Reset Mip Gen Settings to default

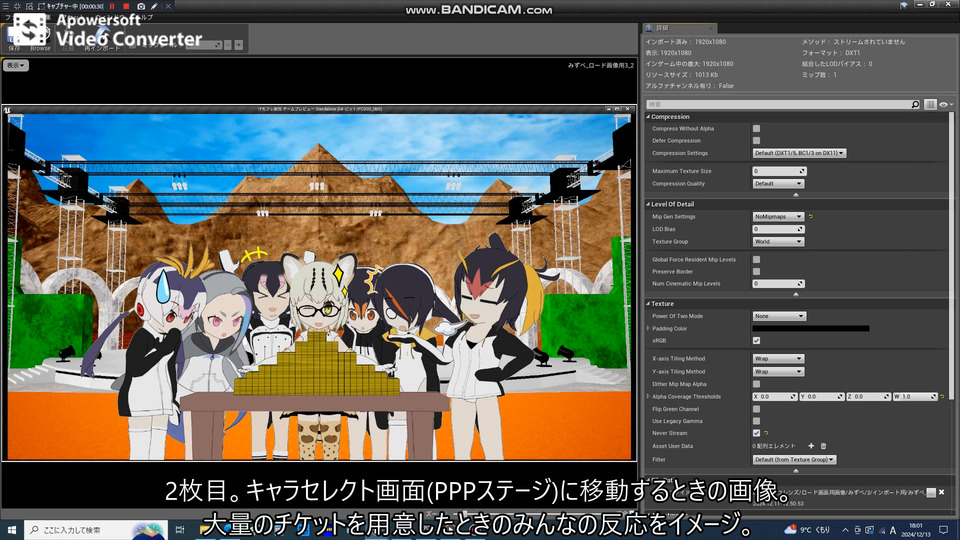coord(811,217)
